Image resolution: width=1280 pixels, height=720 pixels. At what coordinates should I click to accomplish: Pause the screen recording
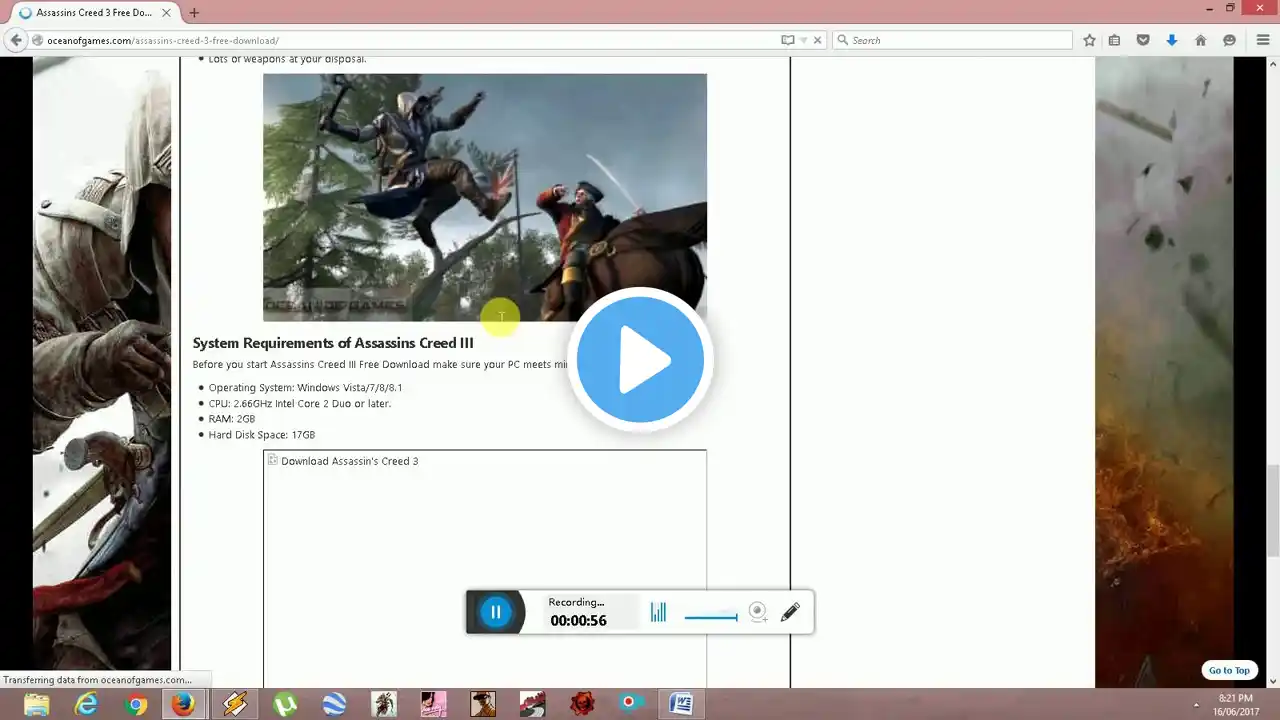[495, 612]
